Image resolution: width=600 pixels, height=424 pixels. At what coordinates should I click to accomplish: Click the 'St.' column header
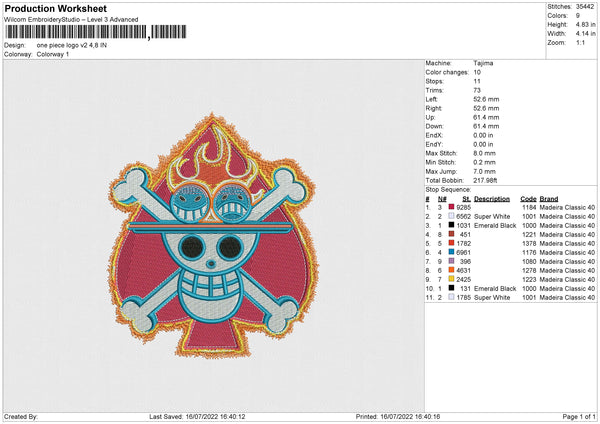tap(466, 199)
